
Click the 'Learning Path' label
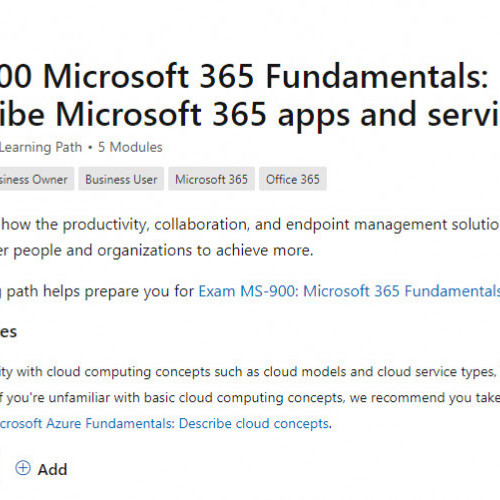pyautogui.click(x=41, y=147)
